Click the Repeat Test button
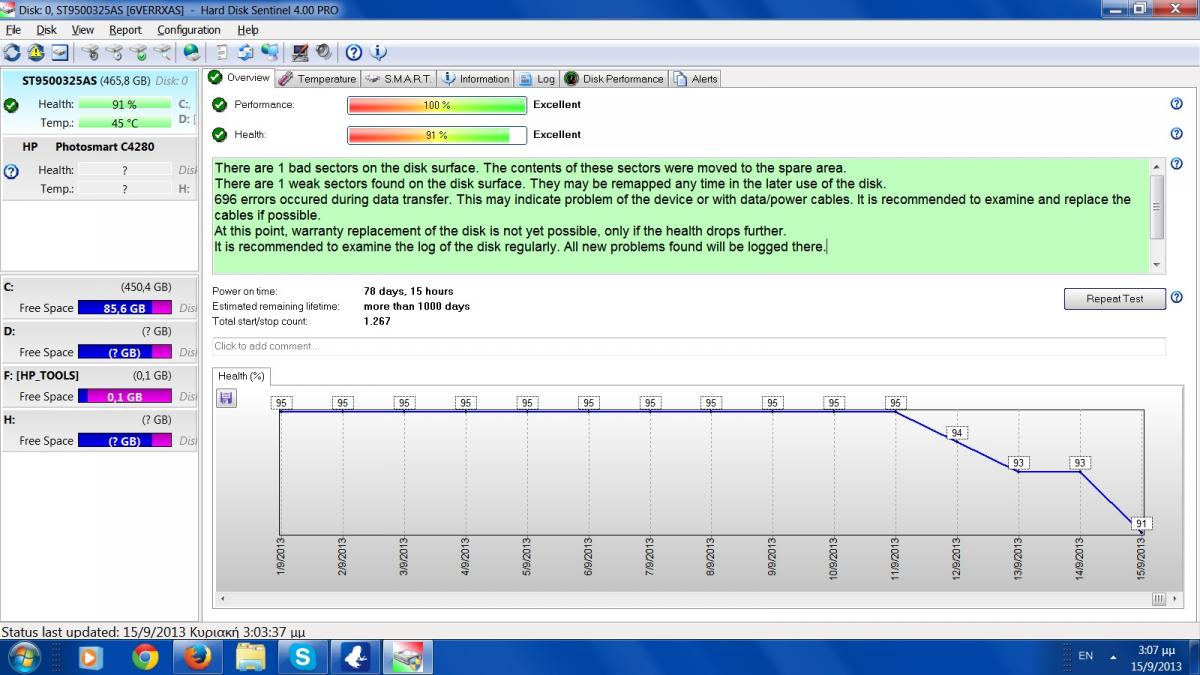The height and width of the screenshot is (675, 1200). point(1114,298)
